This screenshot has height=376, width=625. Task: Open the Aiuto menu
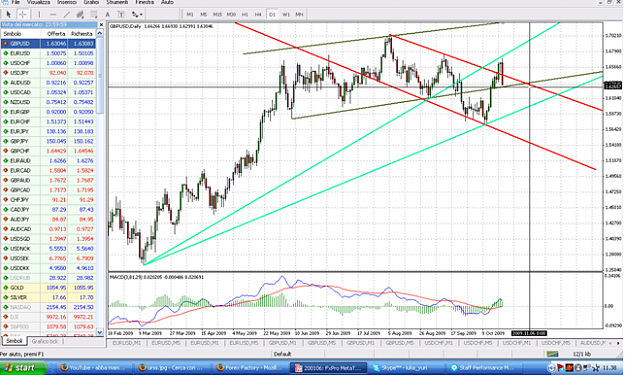pyautogui.click(x=167, y=2)
